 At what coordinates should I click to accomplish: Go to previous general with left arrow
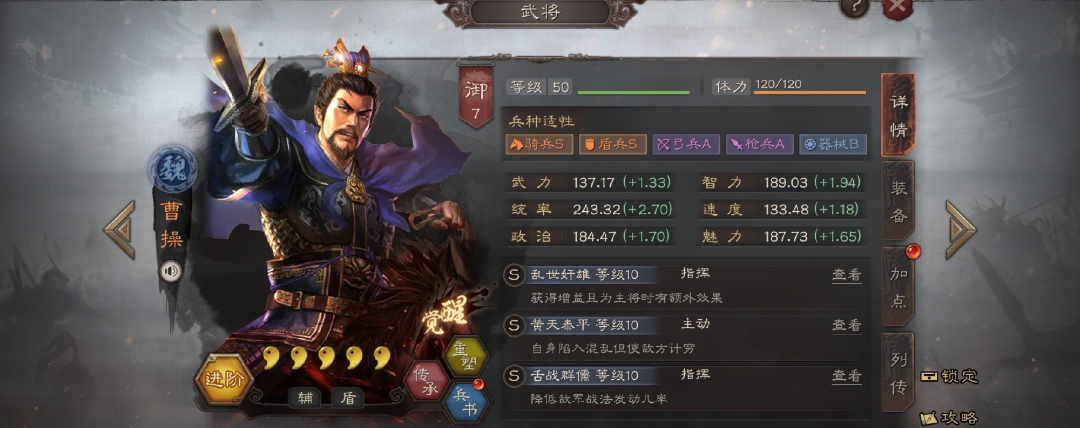click(120, 230)
